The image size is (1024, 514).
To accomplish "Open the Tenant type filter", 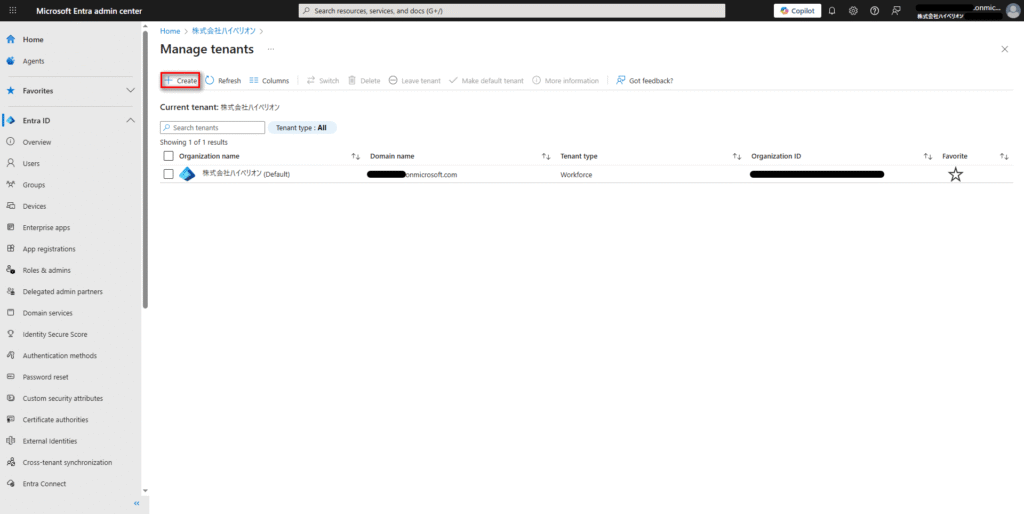I will click(301, 128).
